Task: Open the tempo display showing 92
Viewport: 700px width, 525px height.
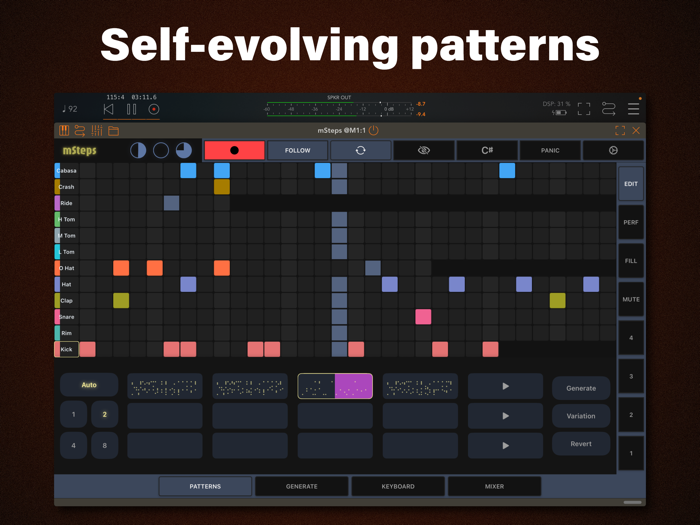Action: [70, 109]
